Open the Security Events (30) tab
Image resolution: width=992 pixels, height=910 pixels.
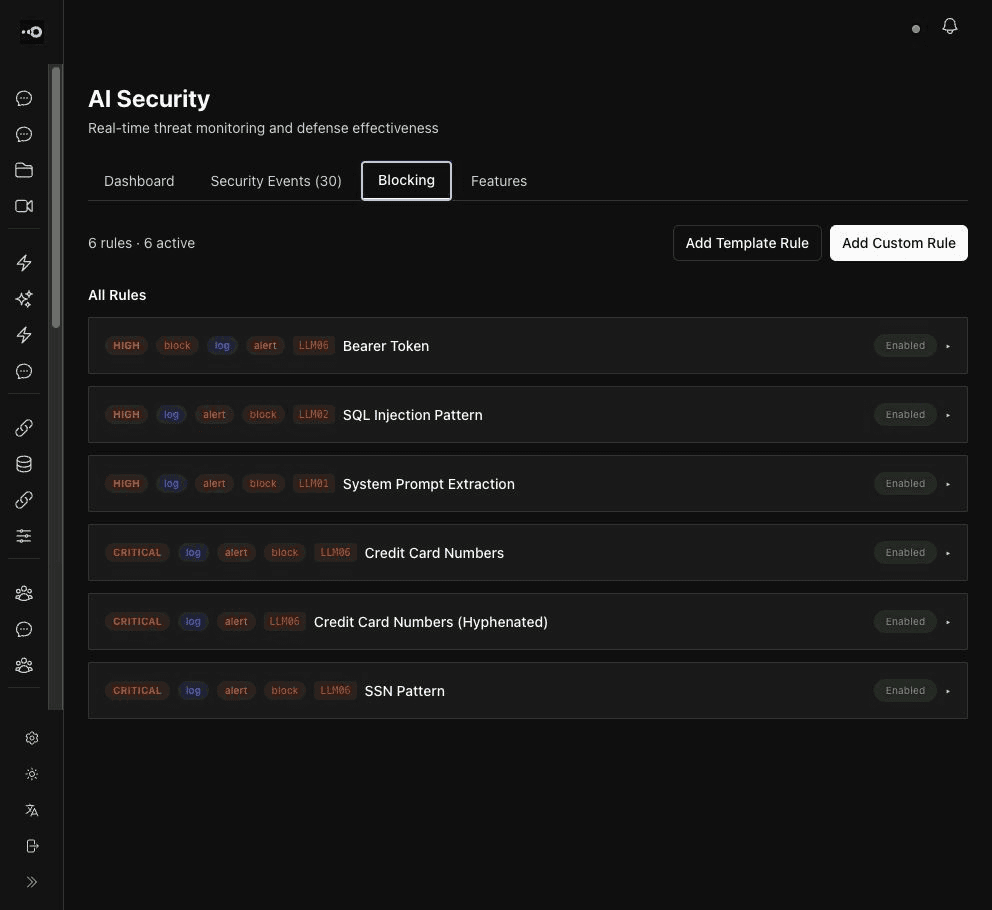point(276,181)
